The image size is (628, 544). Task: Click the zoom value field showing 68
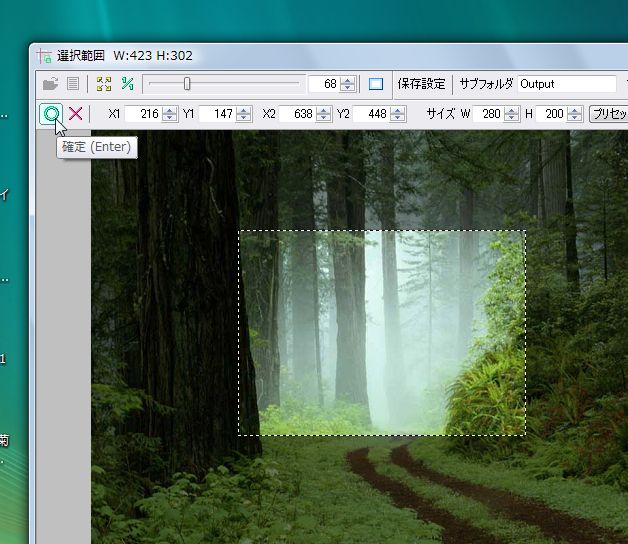tap(324, 84)
